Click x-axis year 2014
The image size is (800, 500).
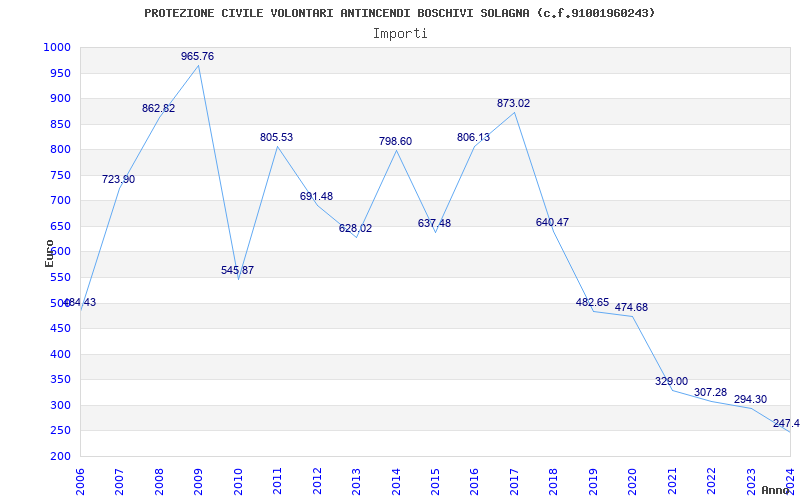click(396, 480)
